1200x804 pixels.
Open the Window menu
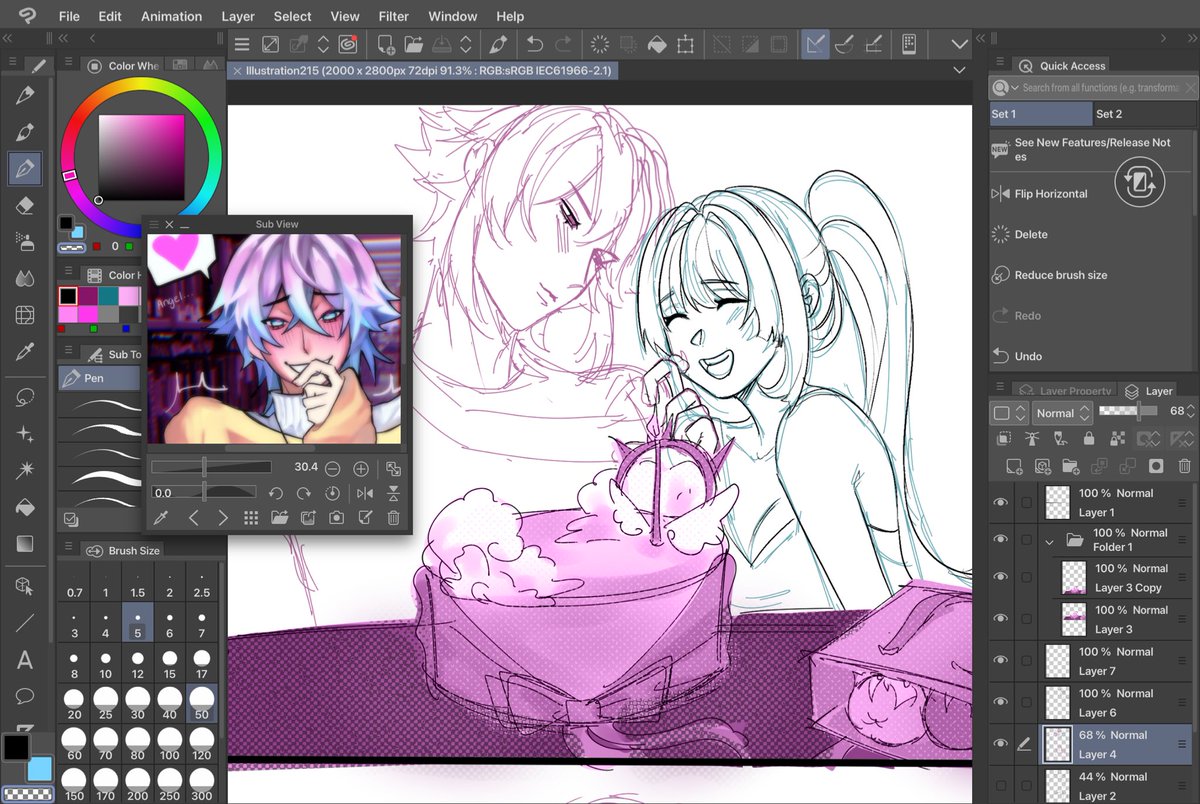point(452,16)
